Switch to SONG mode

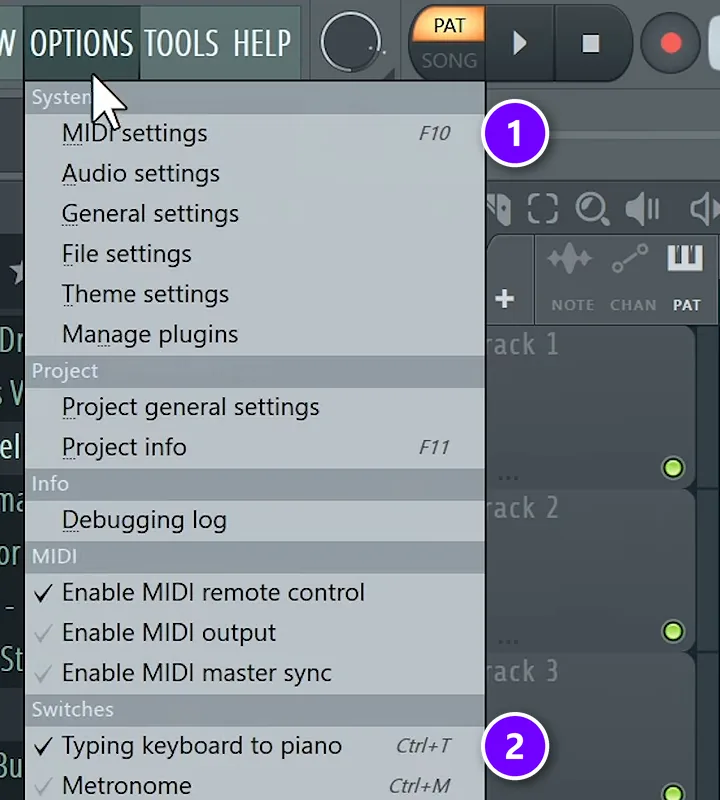pos(449,61)
